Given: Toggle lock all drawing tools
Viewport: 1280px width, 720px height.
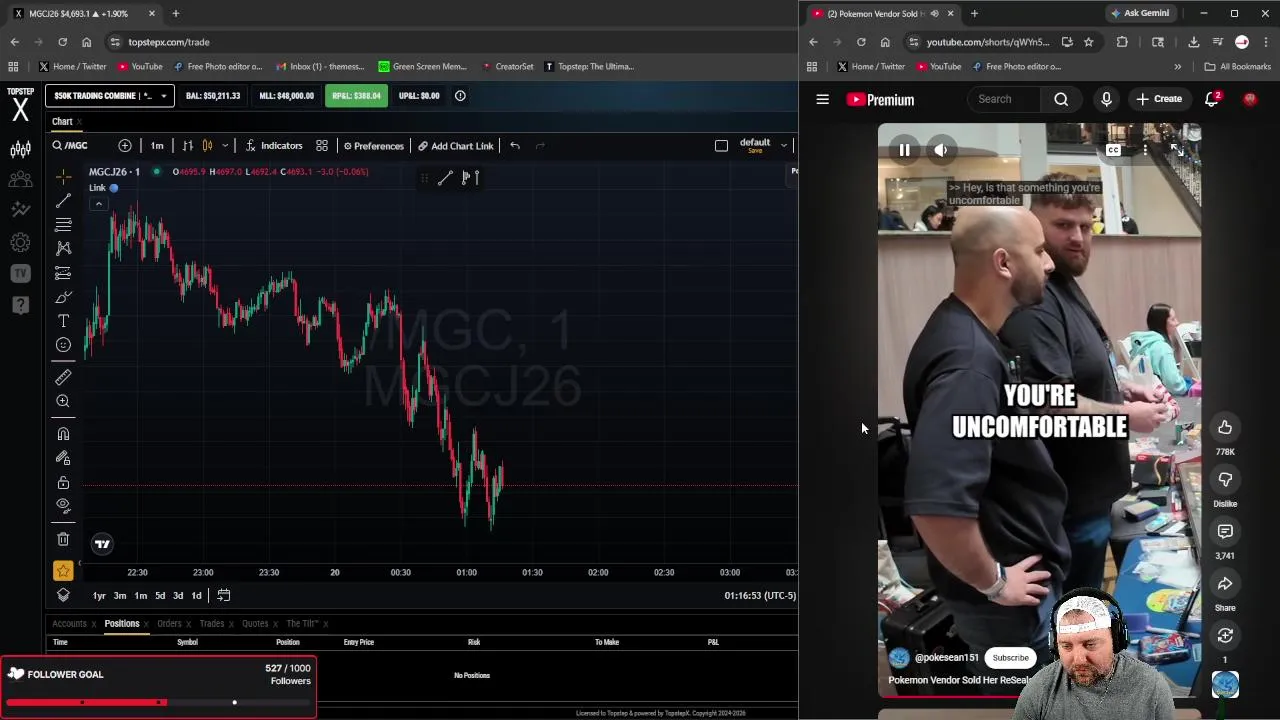Looking at the screenshot, I should 63,482.
